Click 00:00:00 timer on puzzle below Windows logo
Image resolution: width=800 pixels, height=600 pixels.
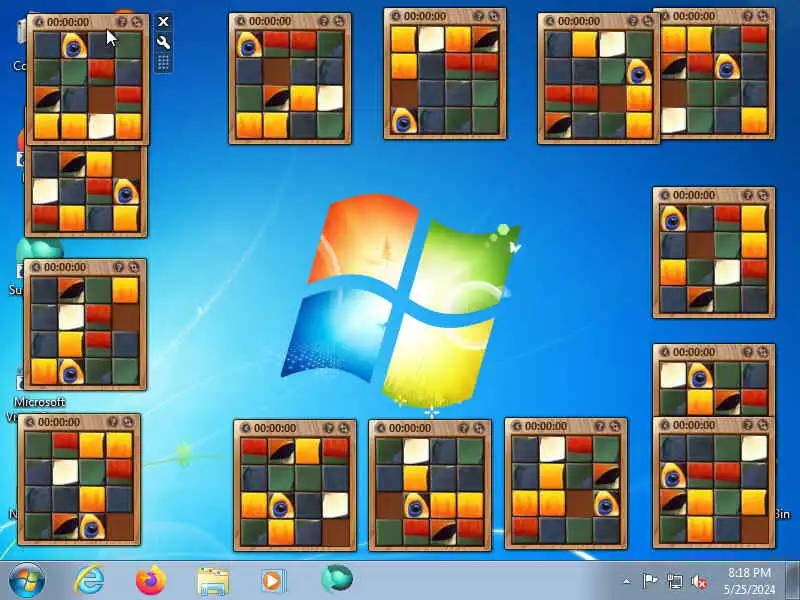point(410,428)
